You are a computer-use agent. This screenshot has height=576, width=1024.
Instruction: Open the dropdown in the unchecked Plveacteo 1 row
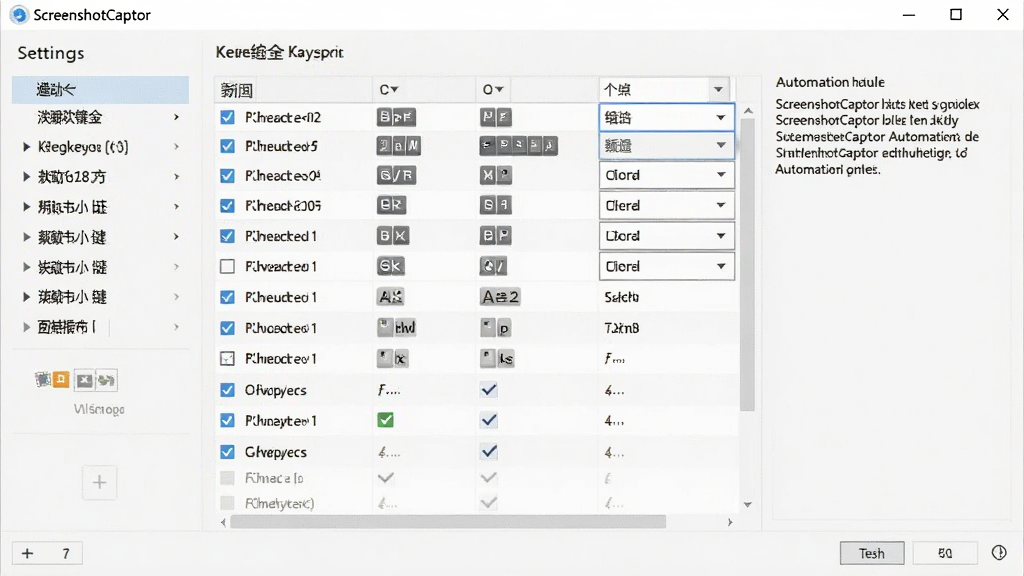[x=667, y=266]
